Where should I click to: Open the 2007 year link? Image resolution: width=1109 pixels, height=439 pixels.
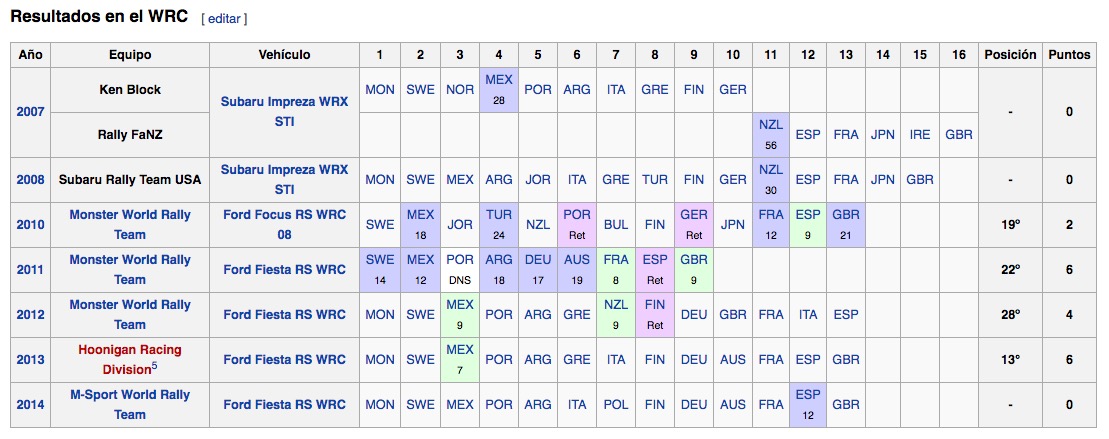(x=30, y=112)
